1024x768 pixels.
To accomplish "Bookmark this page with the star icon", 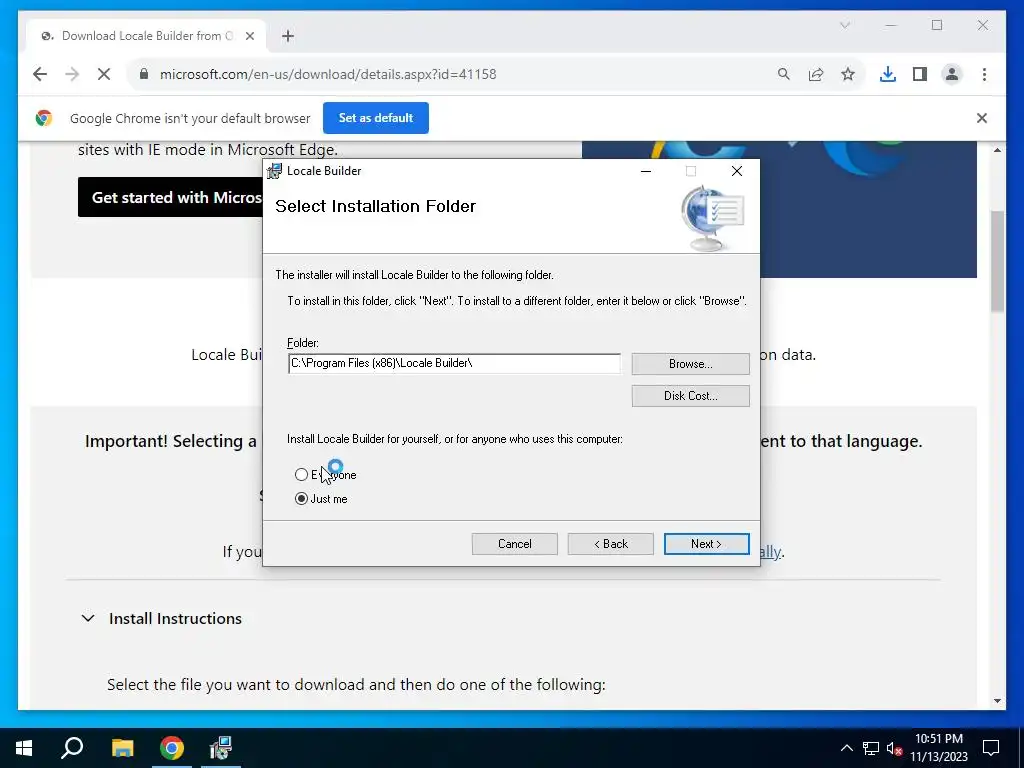I will 848,74.
